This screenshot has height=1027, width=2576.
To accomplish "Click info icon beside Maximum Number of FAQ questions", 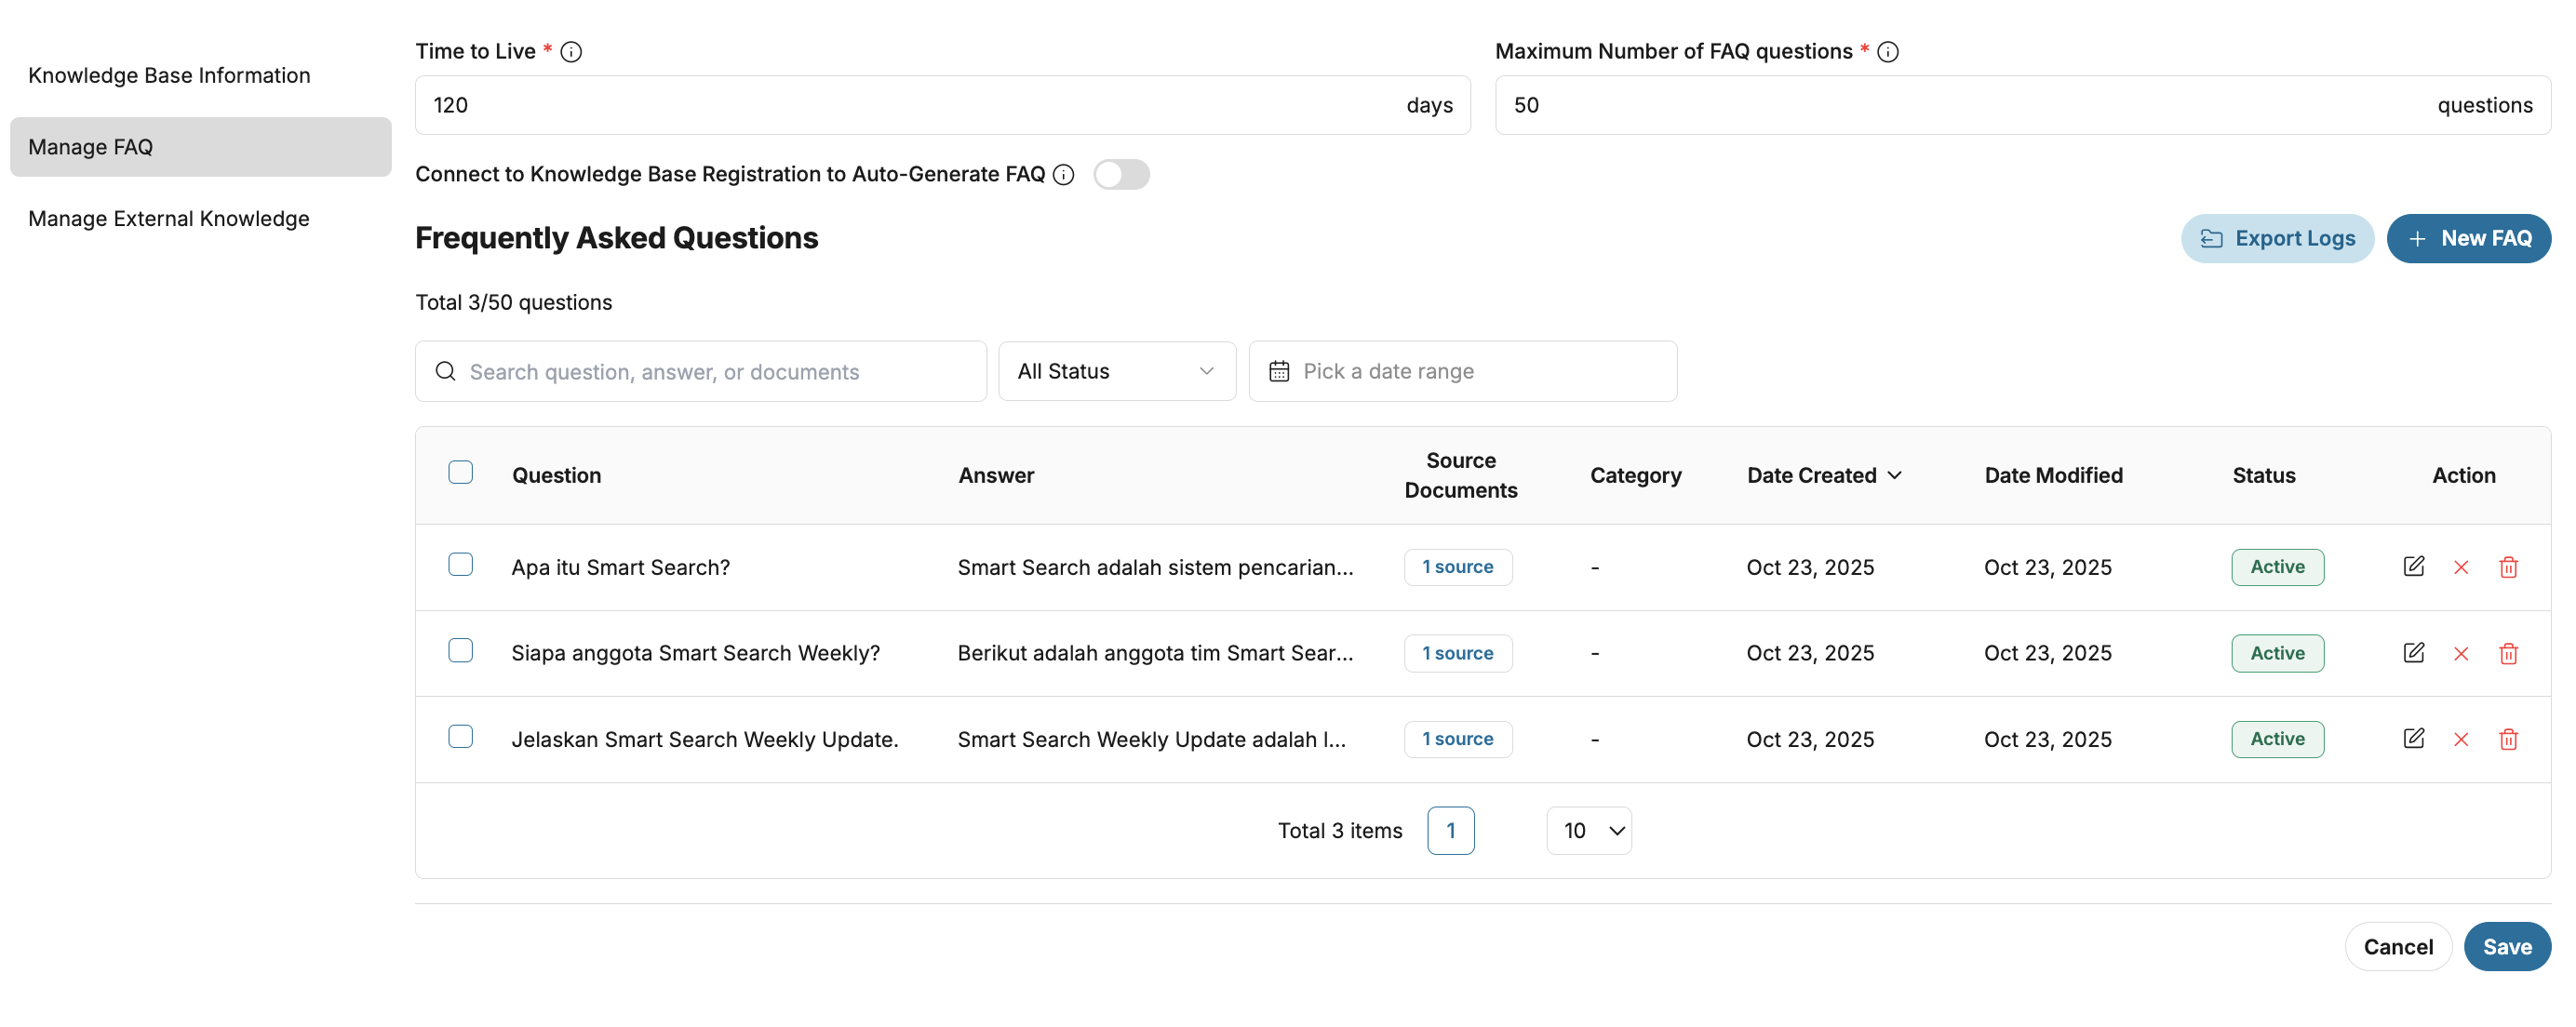I will (1887, 52).
